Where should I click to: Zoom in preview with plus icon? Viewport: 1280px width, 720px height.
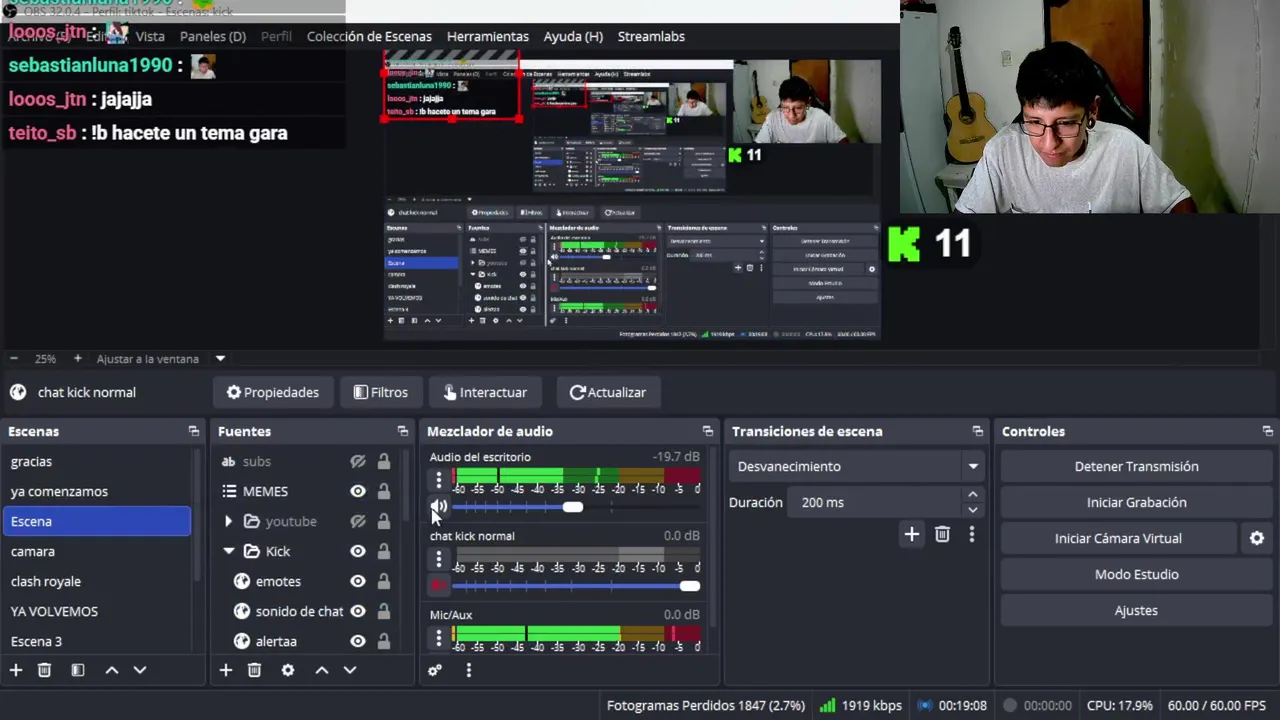(x=77, y=358)
